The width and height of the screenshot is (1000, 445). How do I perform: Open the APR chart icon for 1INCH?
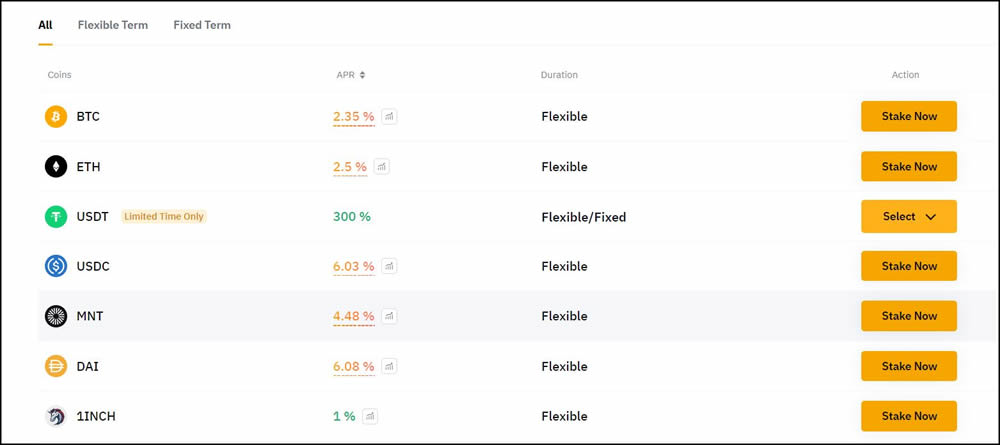pyautogui.click(x=370, y=416)
